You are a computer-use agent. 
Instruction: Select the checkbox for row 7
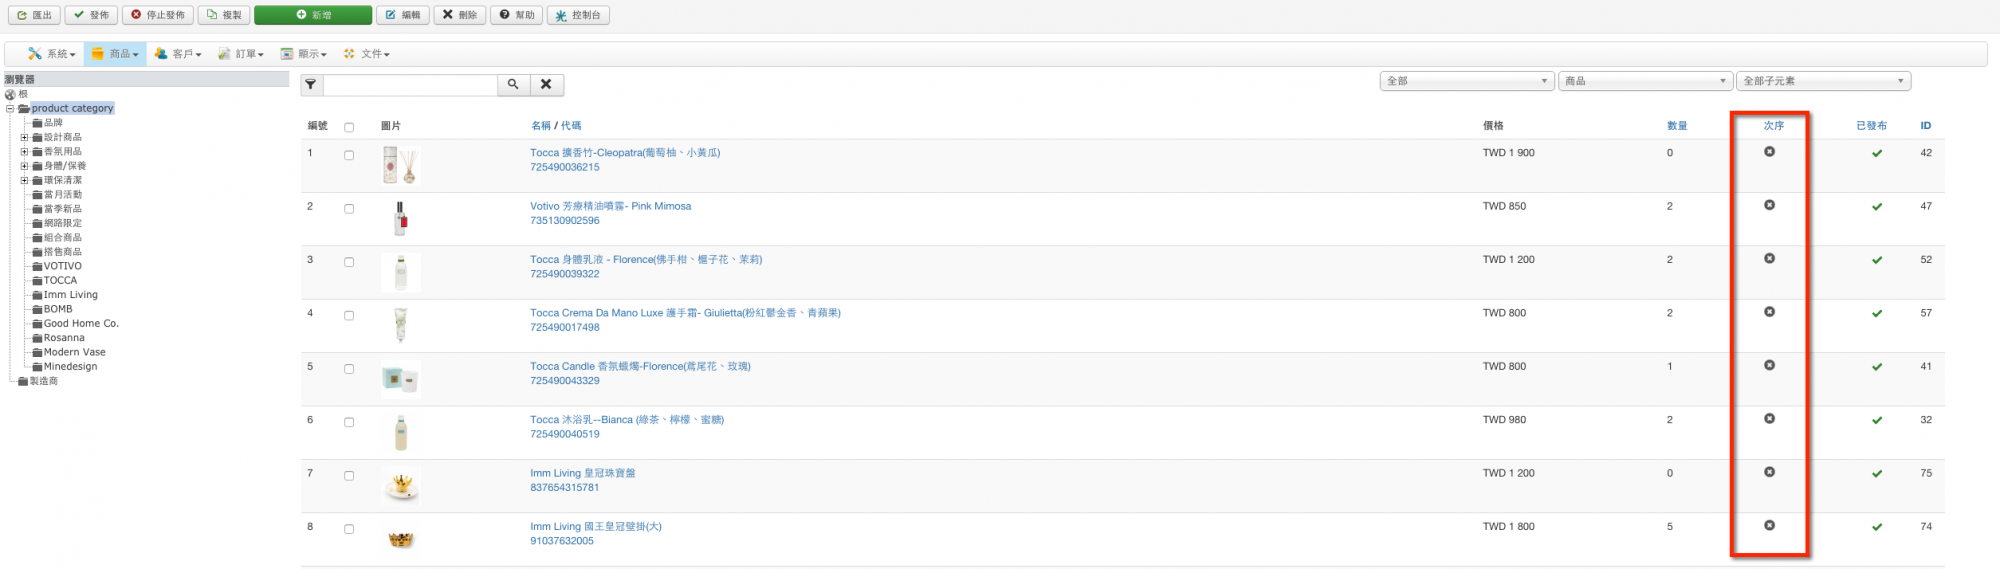click(x=349, y=476)
